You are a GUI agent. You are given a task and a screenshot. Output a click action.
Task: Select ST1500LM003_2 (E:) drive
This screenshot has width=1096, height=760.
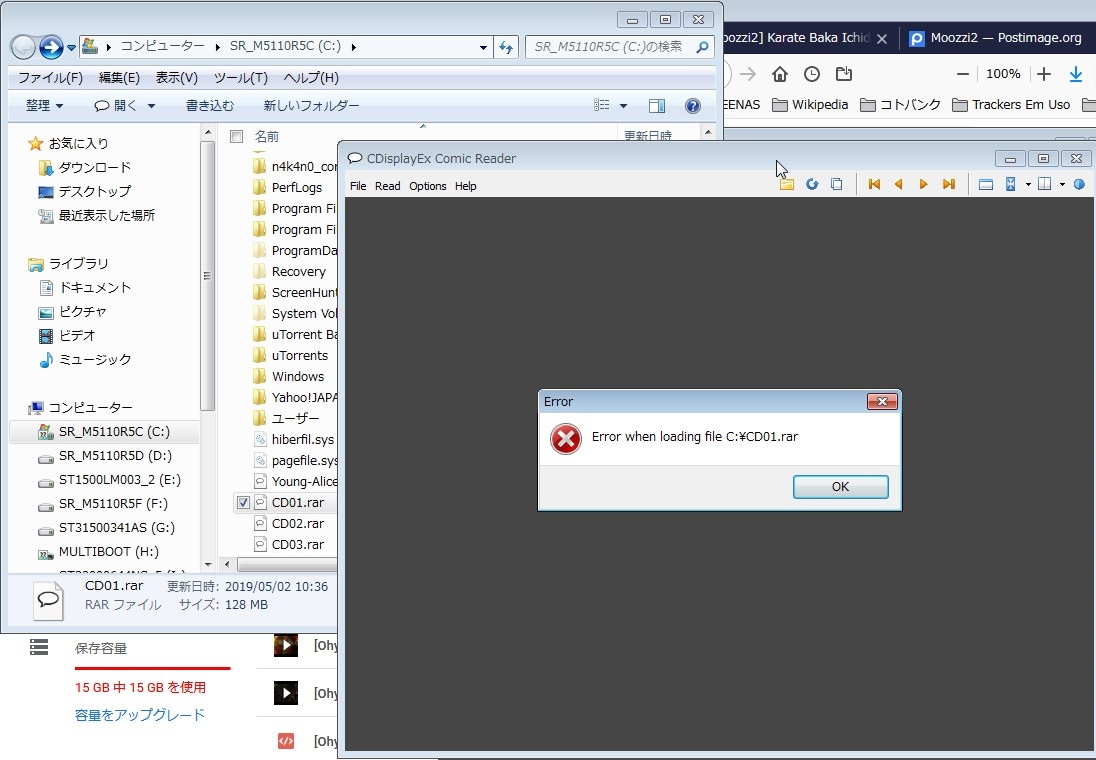pos(120,480)
